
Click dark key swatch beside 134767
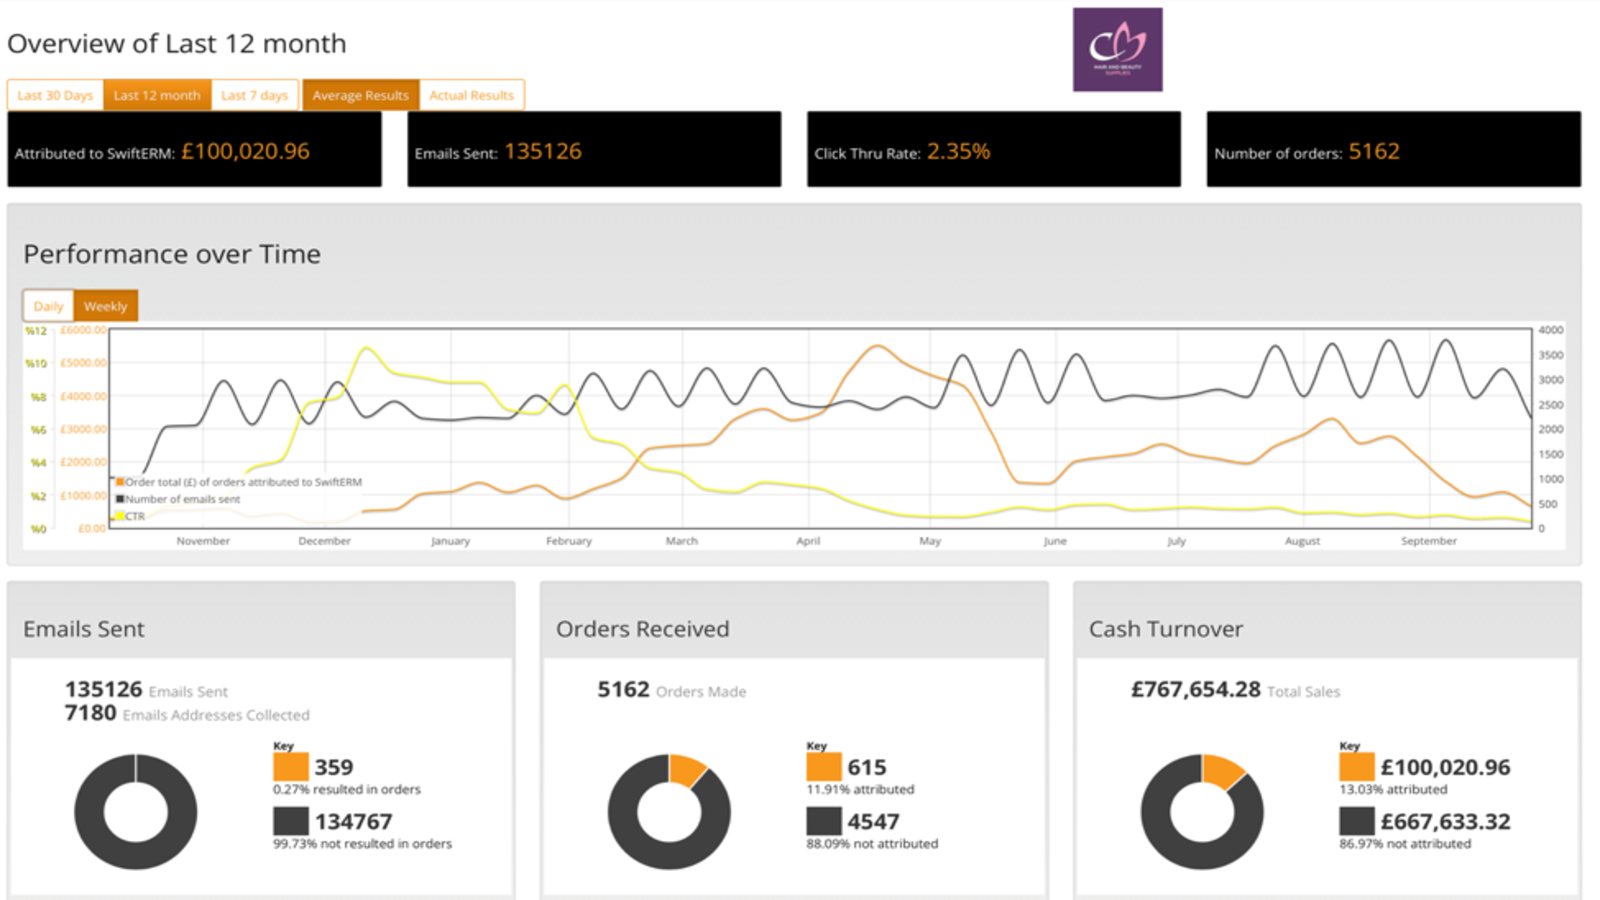[x=291, y=821]
